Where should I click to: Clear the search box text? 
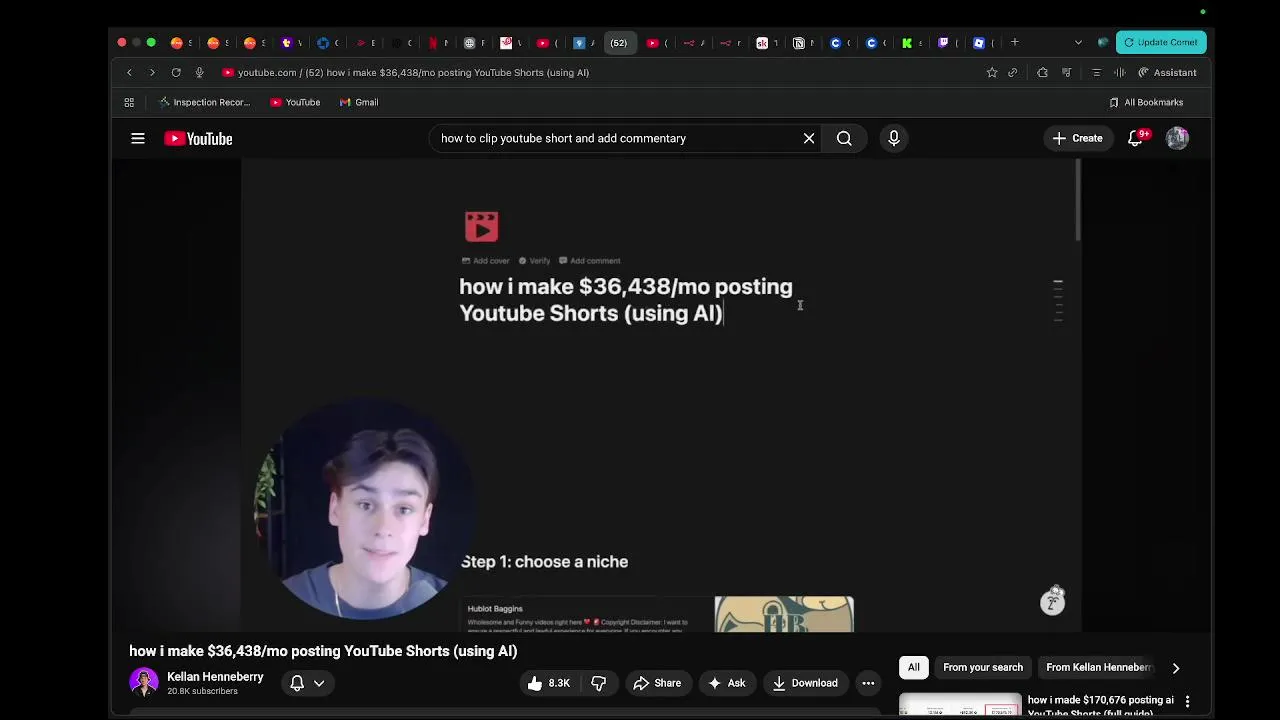(809, 139)
